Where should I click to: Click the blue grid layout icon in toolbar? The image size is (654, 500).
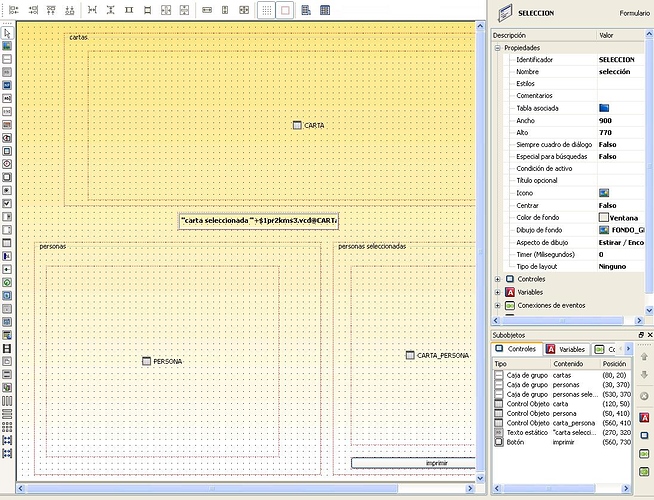325,10
